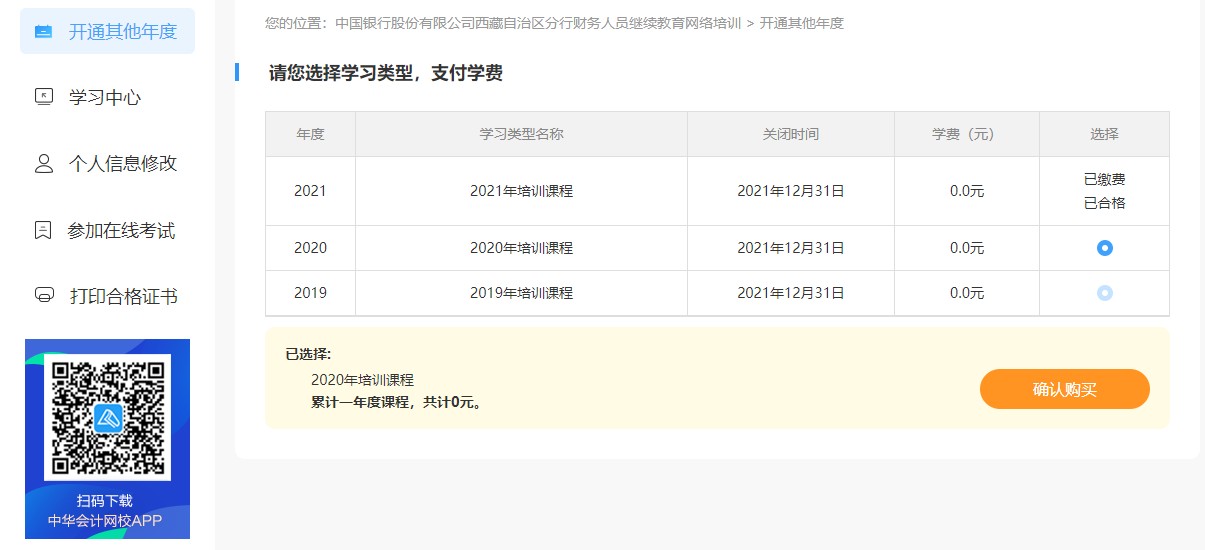Click closing date in 2021 row
Viewport: 1205px width, 550px height.
790,191
